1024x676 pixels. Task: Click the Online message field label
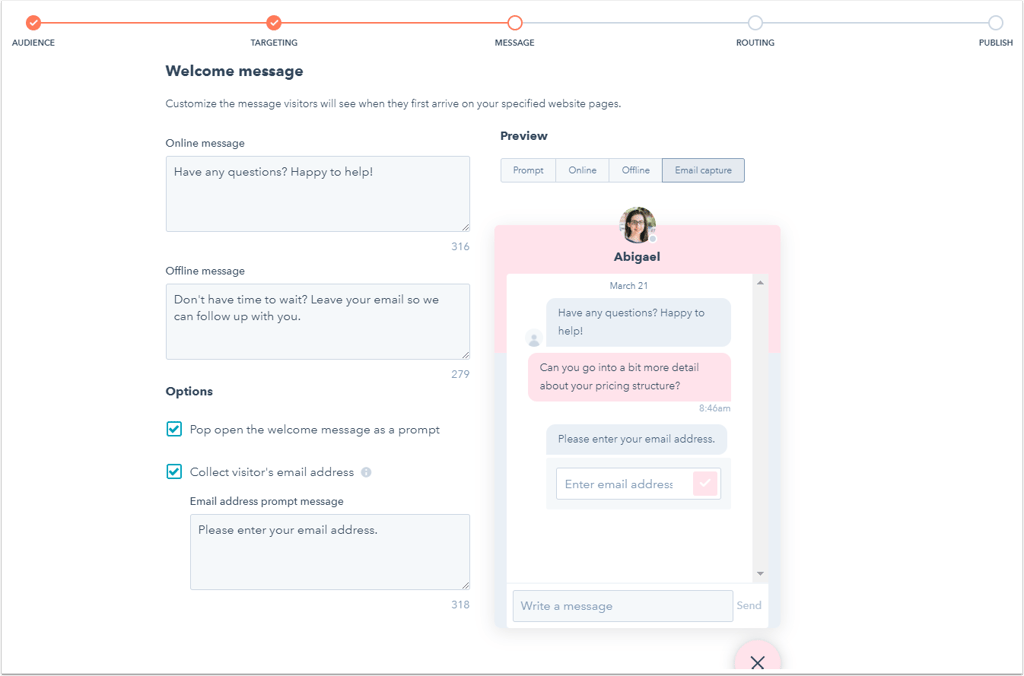click(205, 143)
